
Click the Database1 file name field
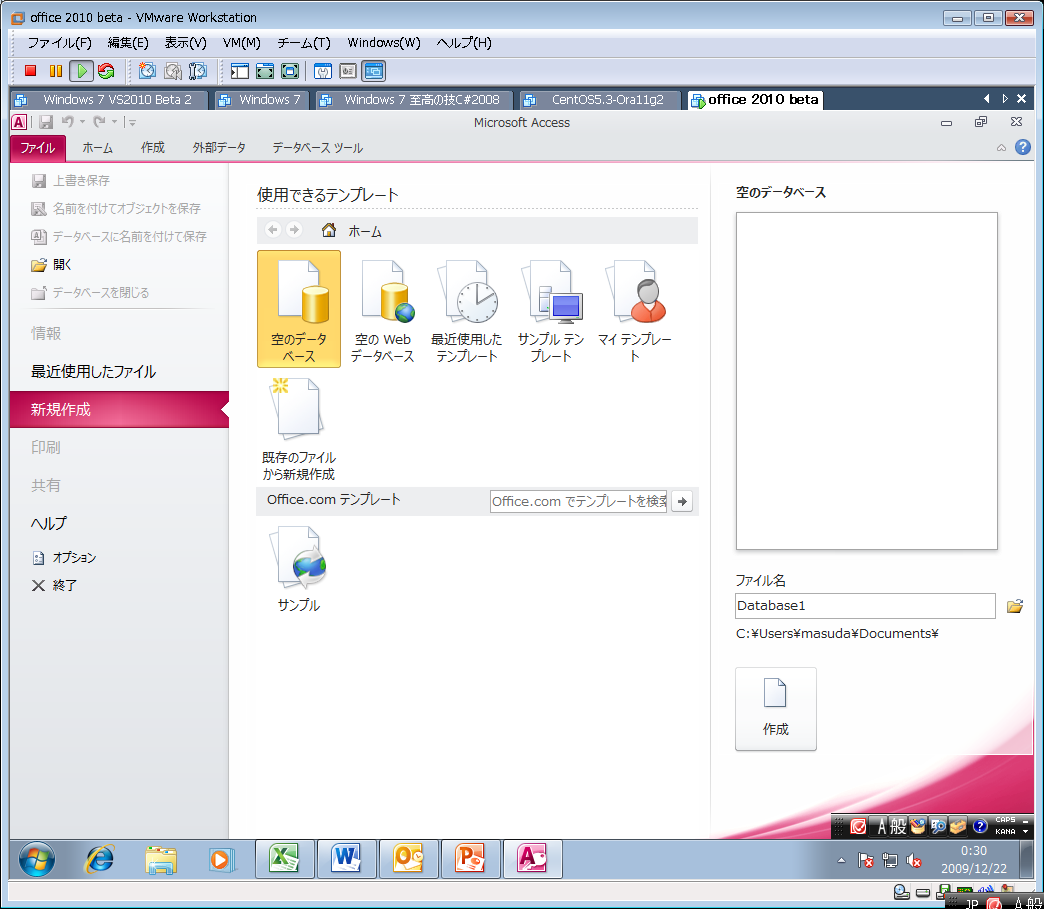[864, 606]
